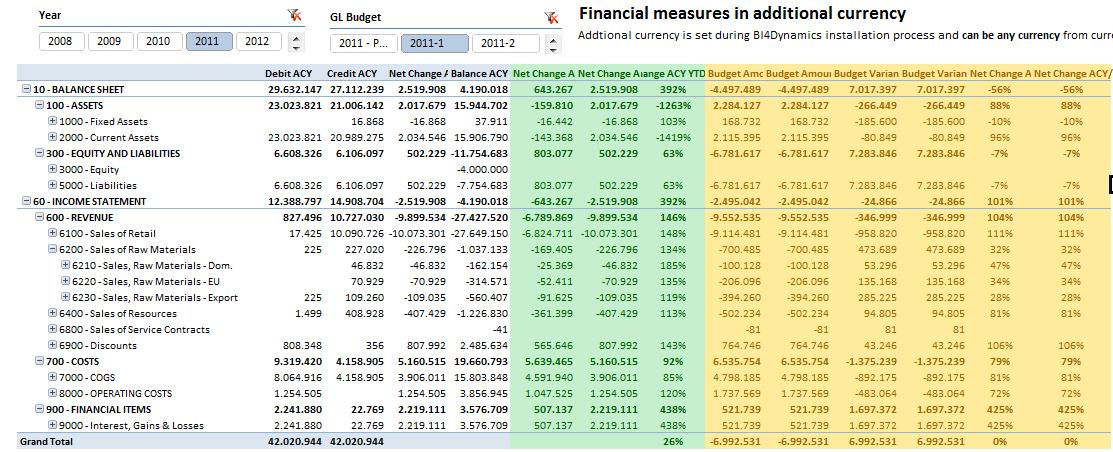Expand 6230 - Sales, Raw Materials - Export
This screenshot has width=1113, height=452.
65,297
